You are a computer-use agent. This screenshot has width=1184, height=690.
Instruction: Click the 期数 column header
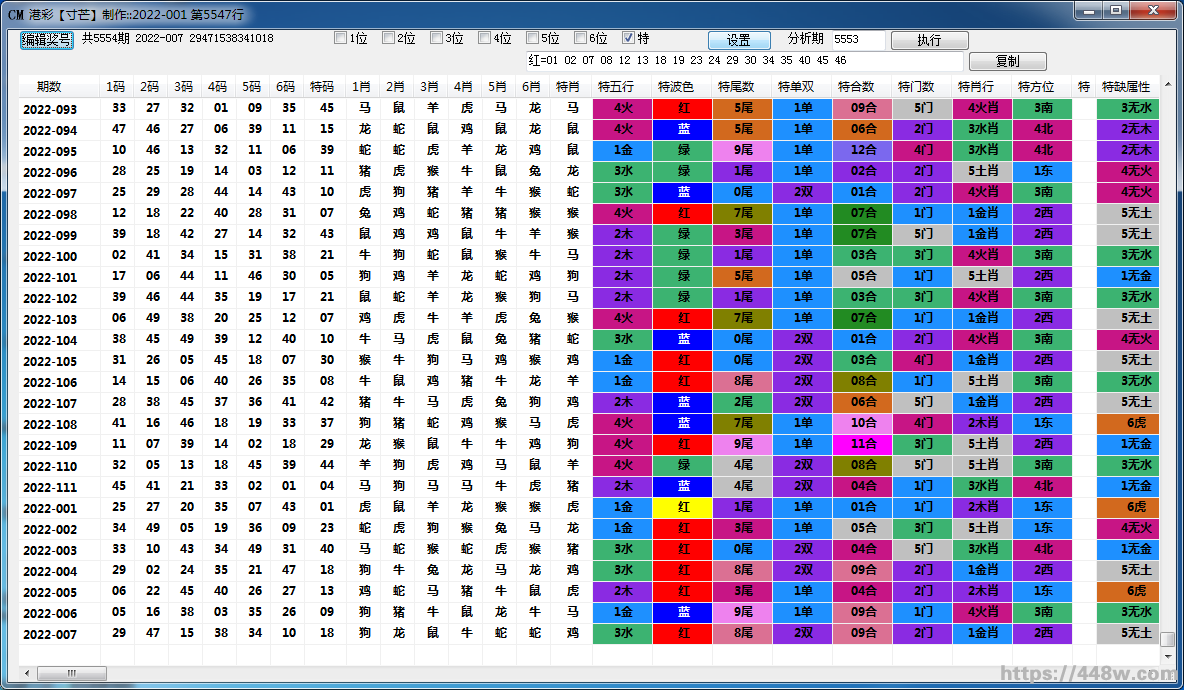[49, 87]
